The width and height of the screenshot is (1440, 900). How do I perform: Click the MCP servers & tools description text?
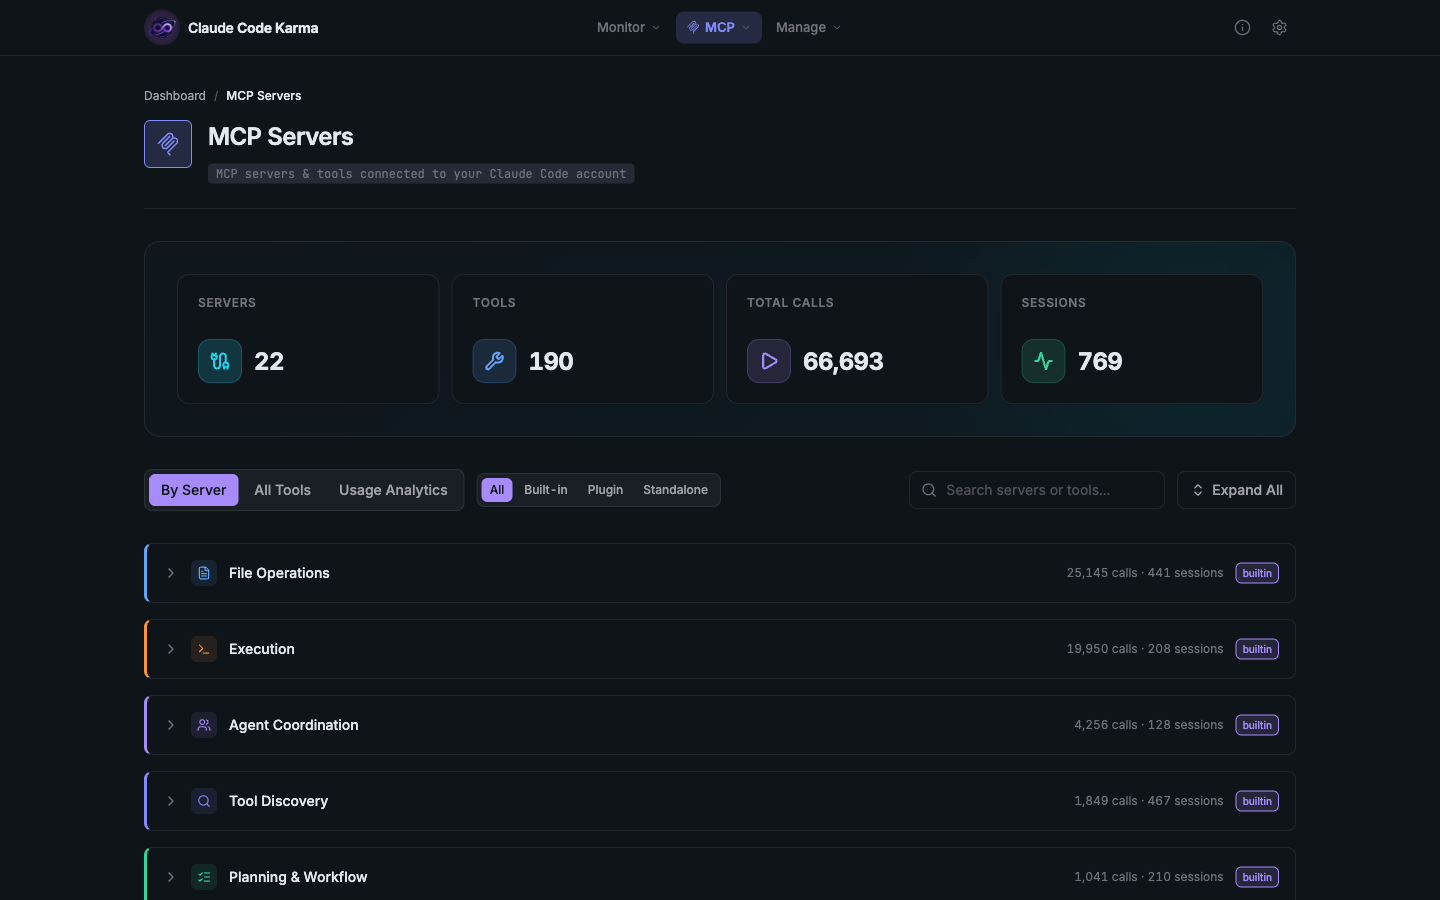pyautogui.click(x=421, y=174)
